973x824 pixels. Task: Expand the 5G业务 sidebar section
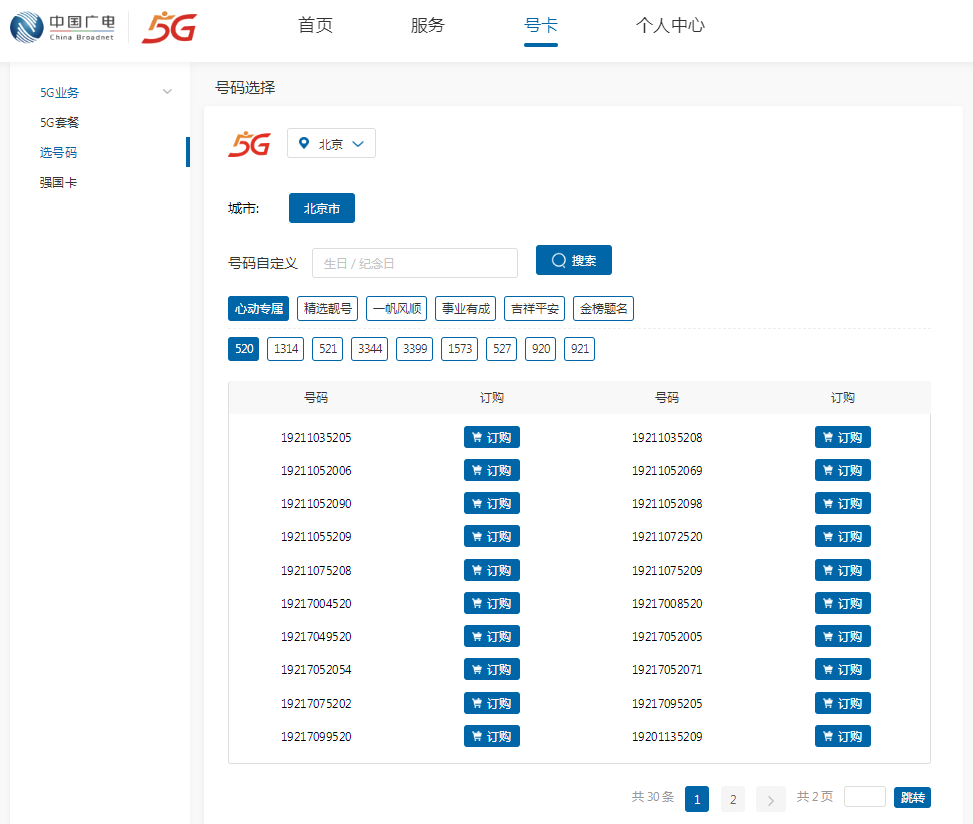[x=167, y=92]
